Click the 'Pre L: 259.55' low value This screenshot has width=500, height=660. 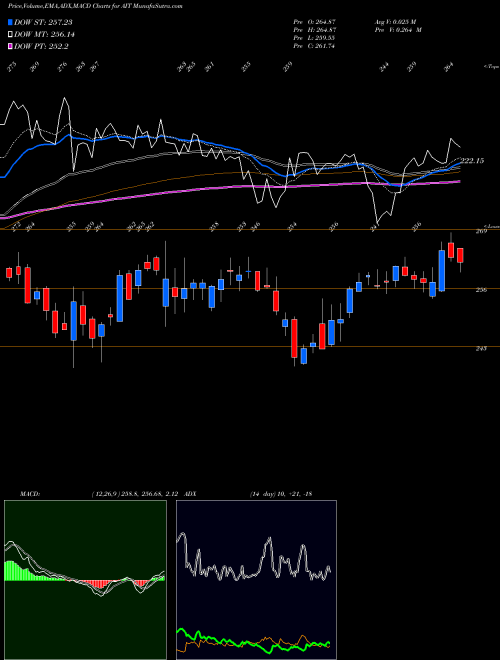click(x=314, y=38)
